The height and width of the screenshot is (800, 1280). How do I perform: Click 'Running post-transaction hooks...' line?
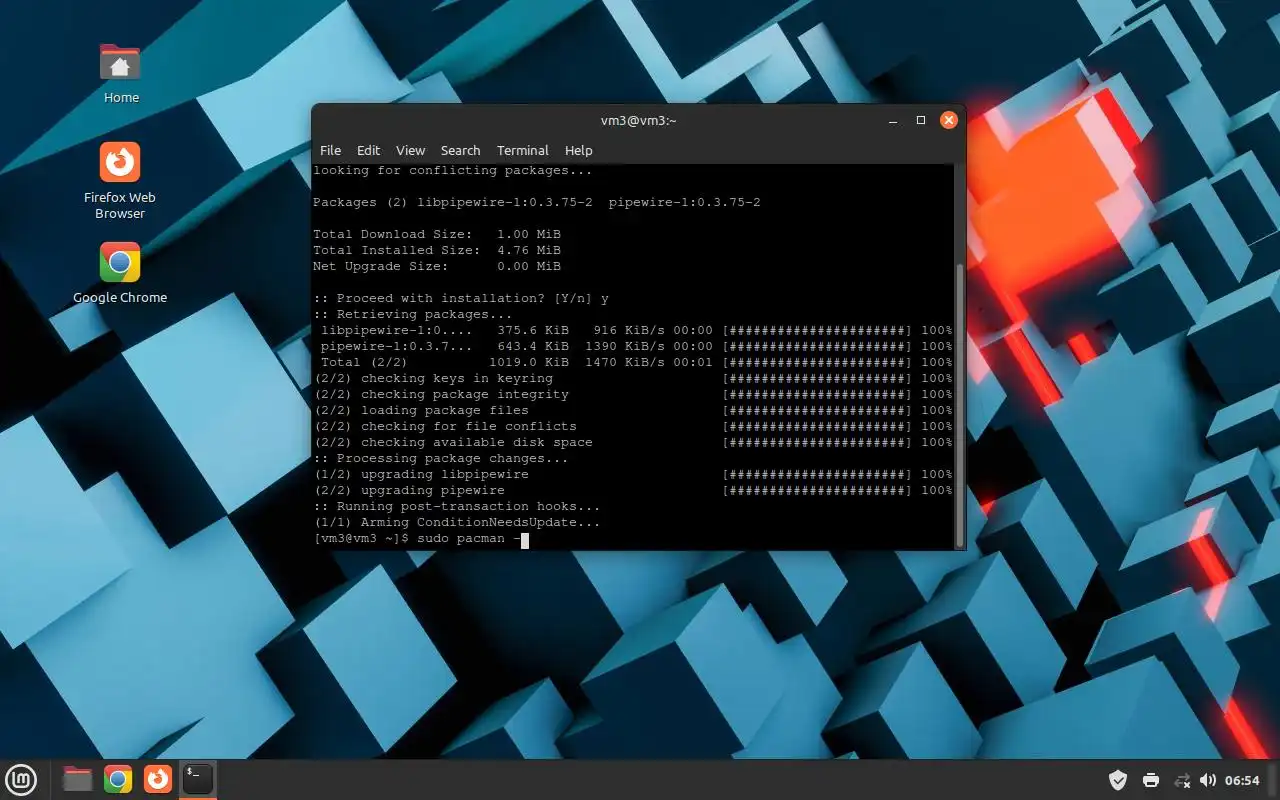pyautogui.click(x=457, y=507)
